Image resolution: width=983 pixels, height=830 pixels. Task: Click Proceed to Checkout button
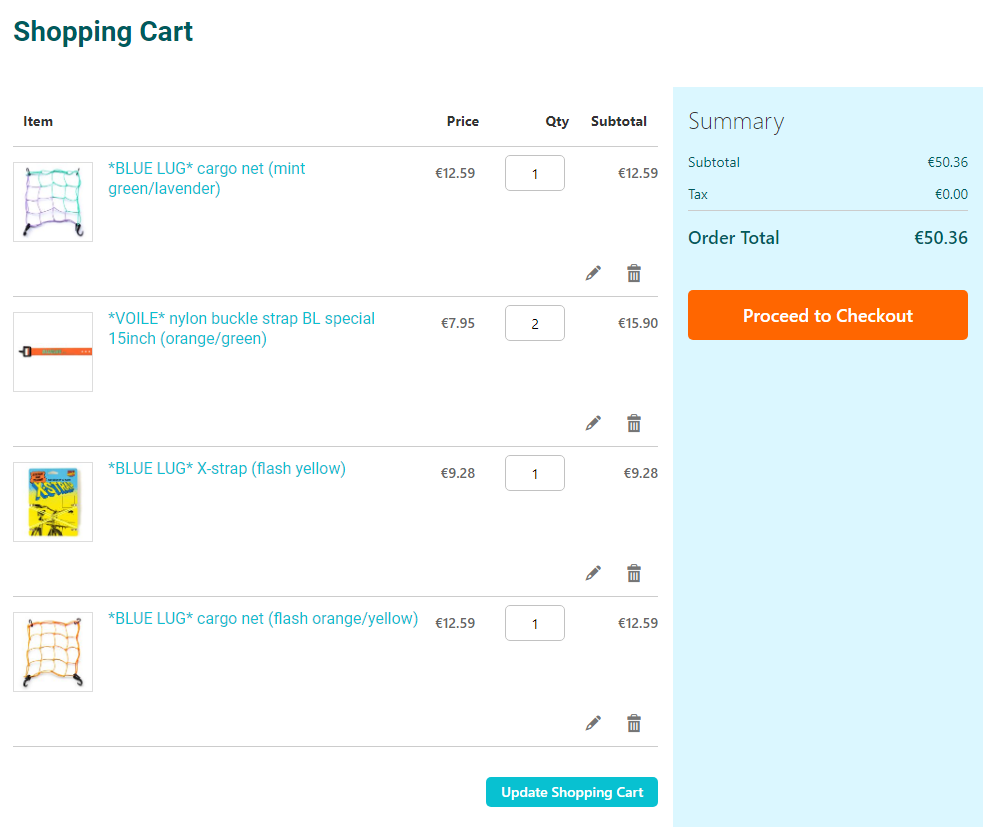pyautogui.click(x=827, y=315)
